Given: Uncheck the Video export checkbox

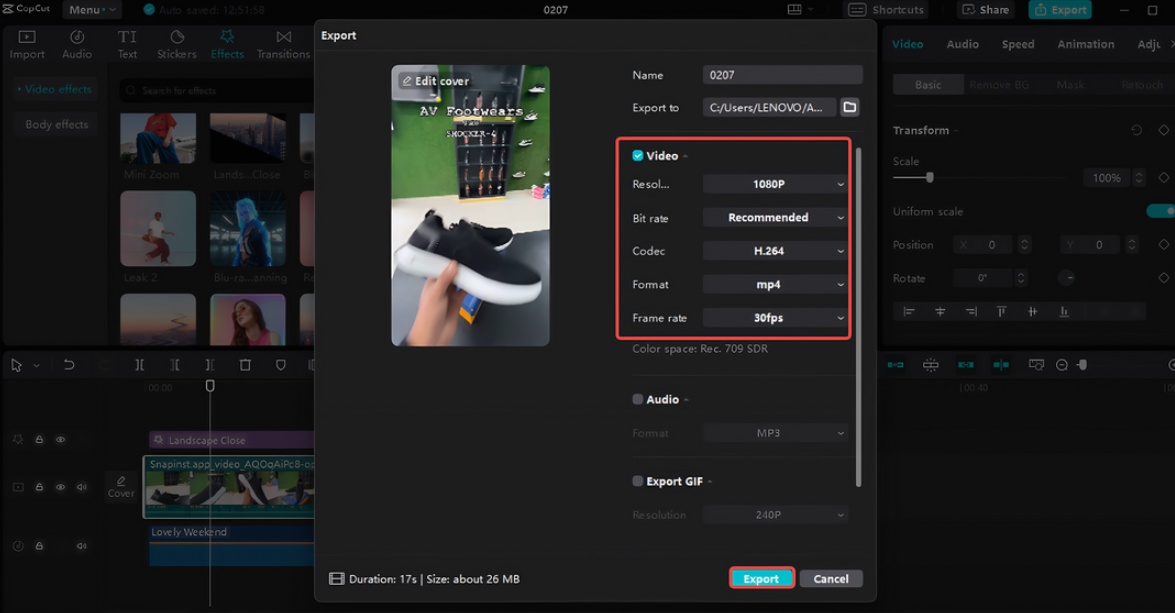Looking at the screenshot, I should tap(638, 155).
